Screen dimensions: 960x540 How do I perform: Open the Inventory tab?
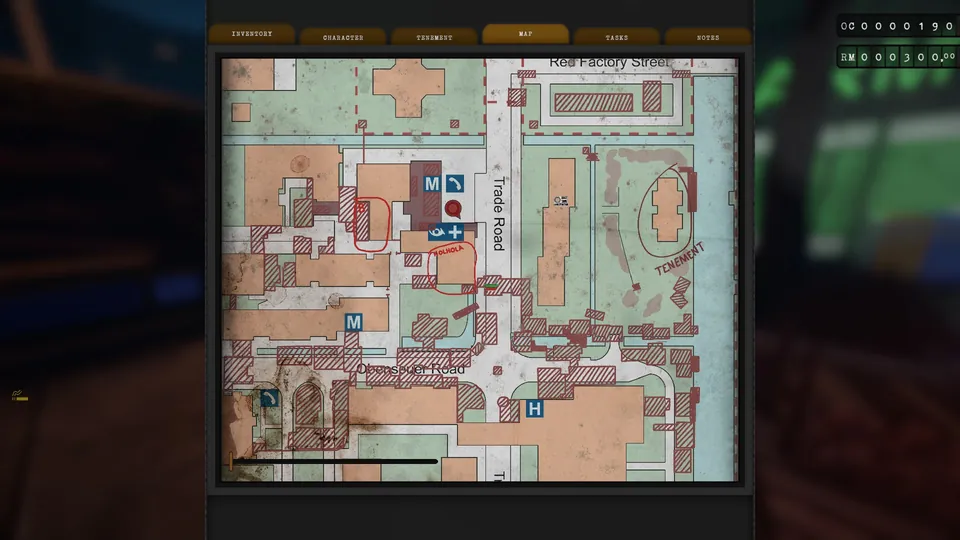252,34
